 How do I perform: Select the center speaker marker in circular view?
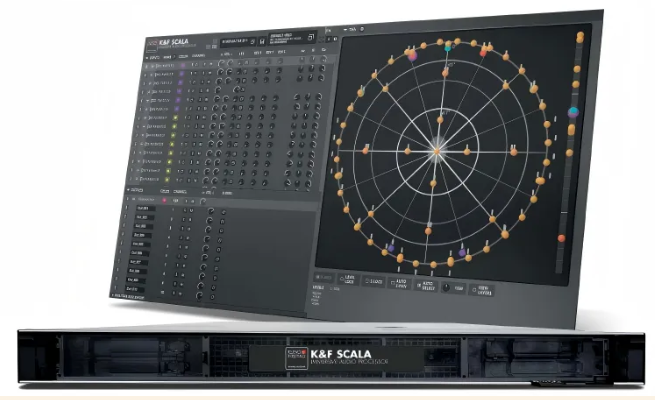pos(436,151)
